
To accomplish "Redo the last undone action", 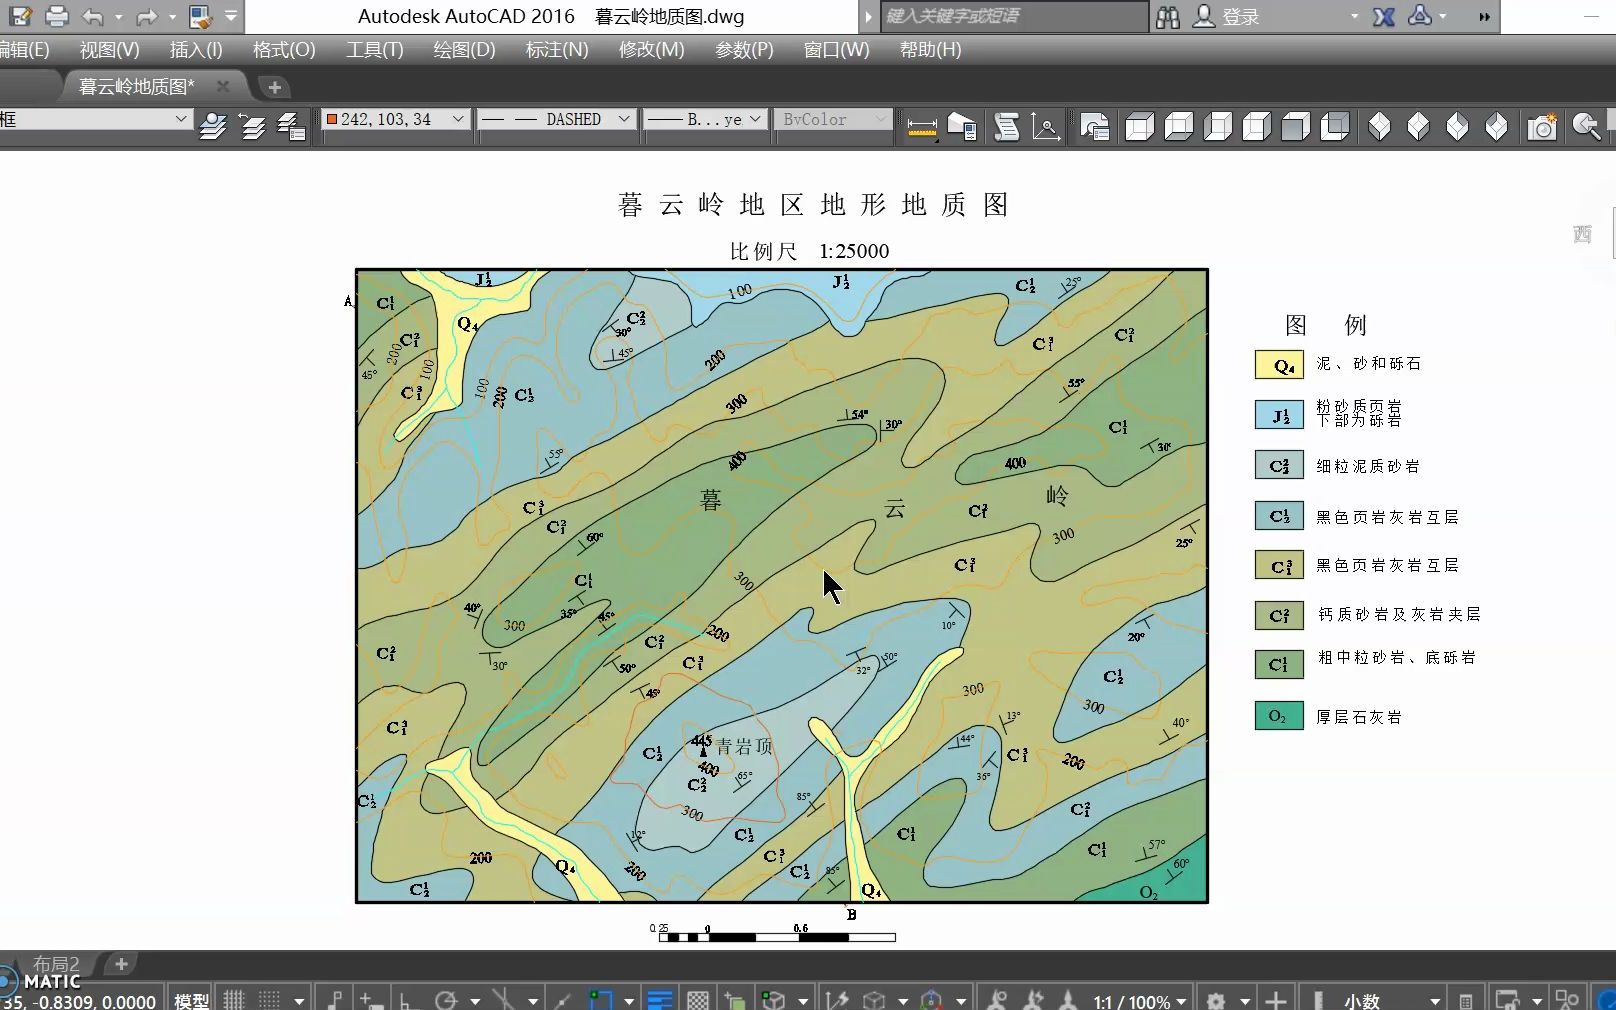I will tap(147, 16).
